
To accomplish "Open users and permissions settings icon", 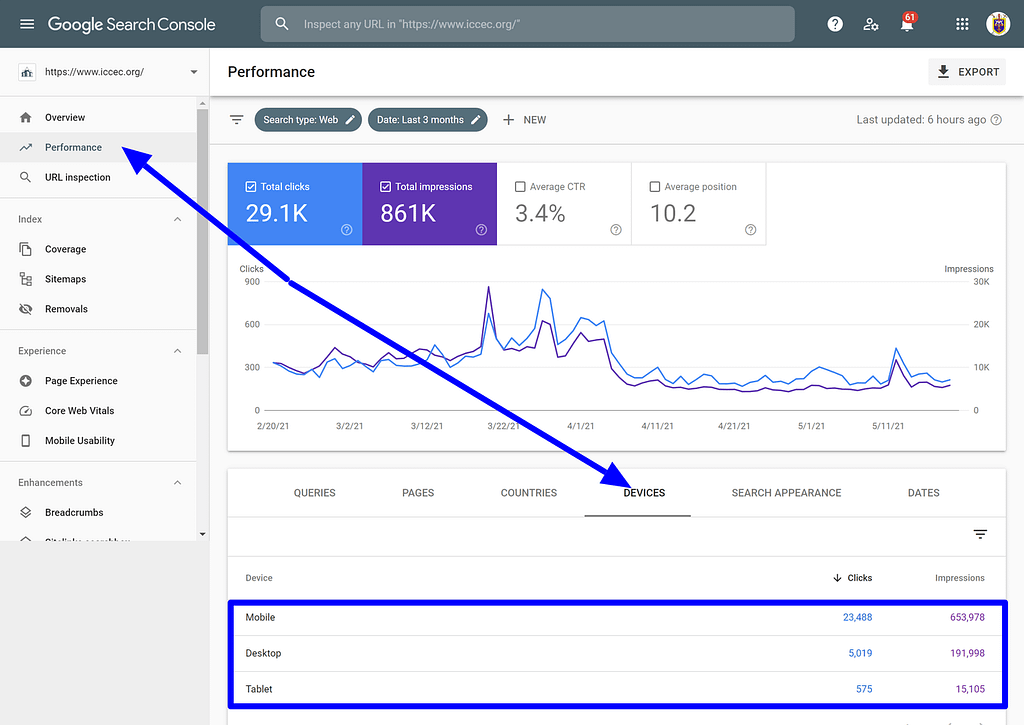I will (871, 24).
